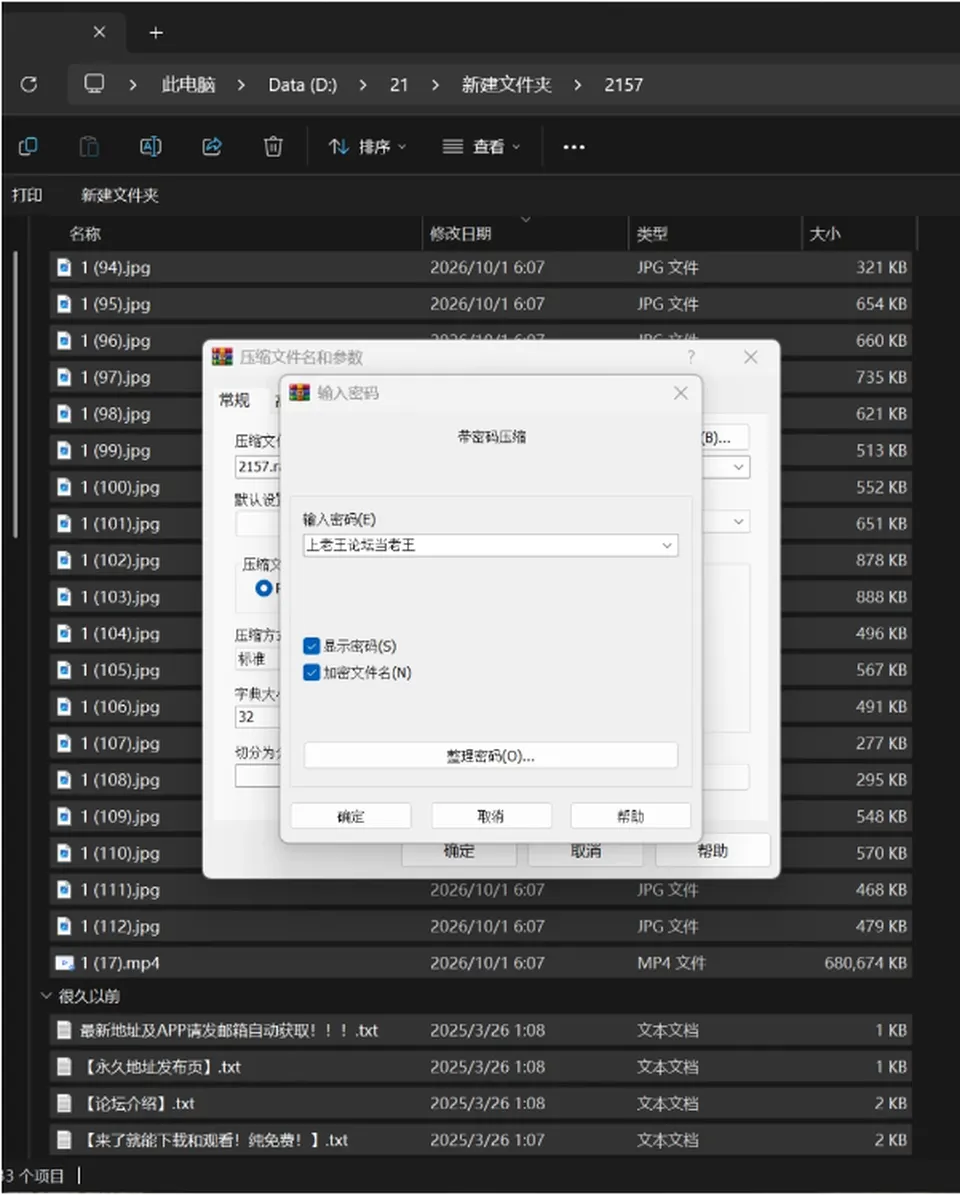This screenshot has height=1195, width=960.
Task: Open a new tab with the plus button
Action: pyautogui.click(x=156, y=33)
